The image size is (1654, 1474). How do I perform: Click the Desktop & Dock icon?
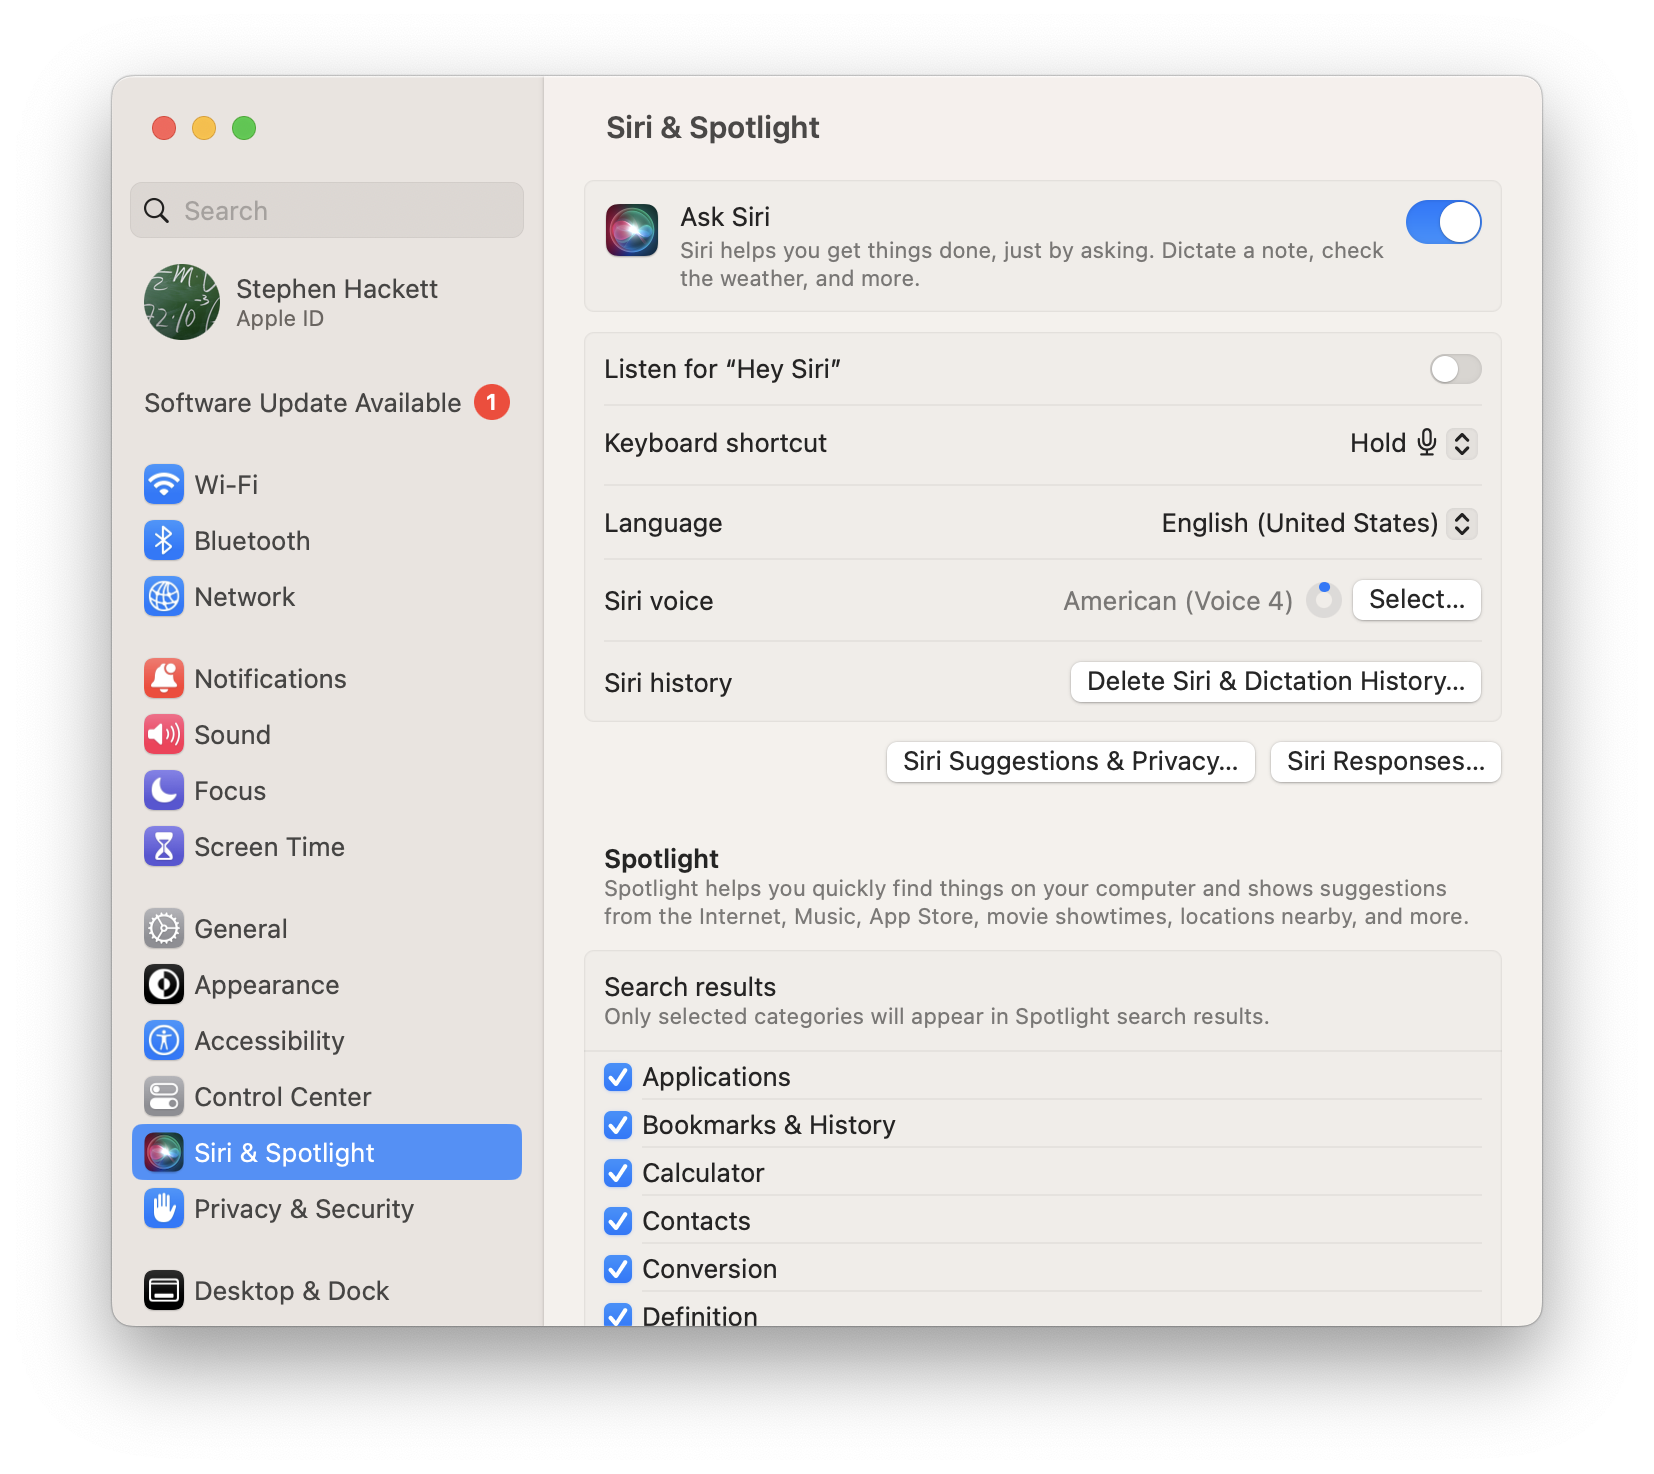[164, 1291]
